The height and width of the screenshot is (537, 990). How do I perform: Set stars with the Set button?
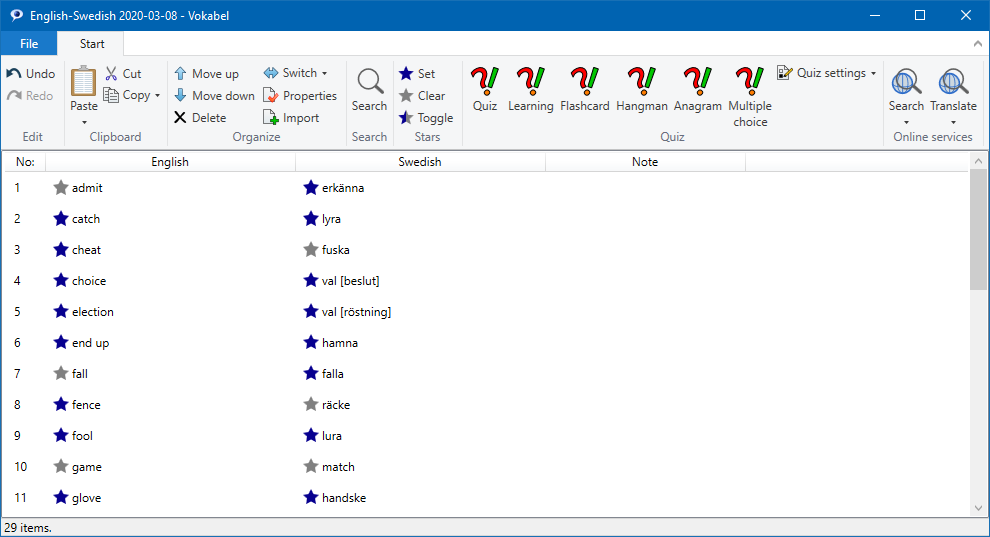click(417, 73)
